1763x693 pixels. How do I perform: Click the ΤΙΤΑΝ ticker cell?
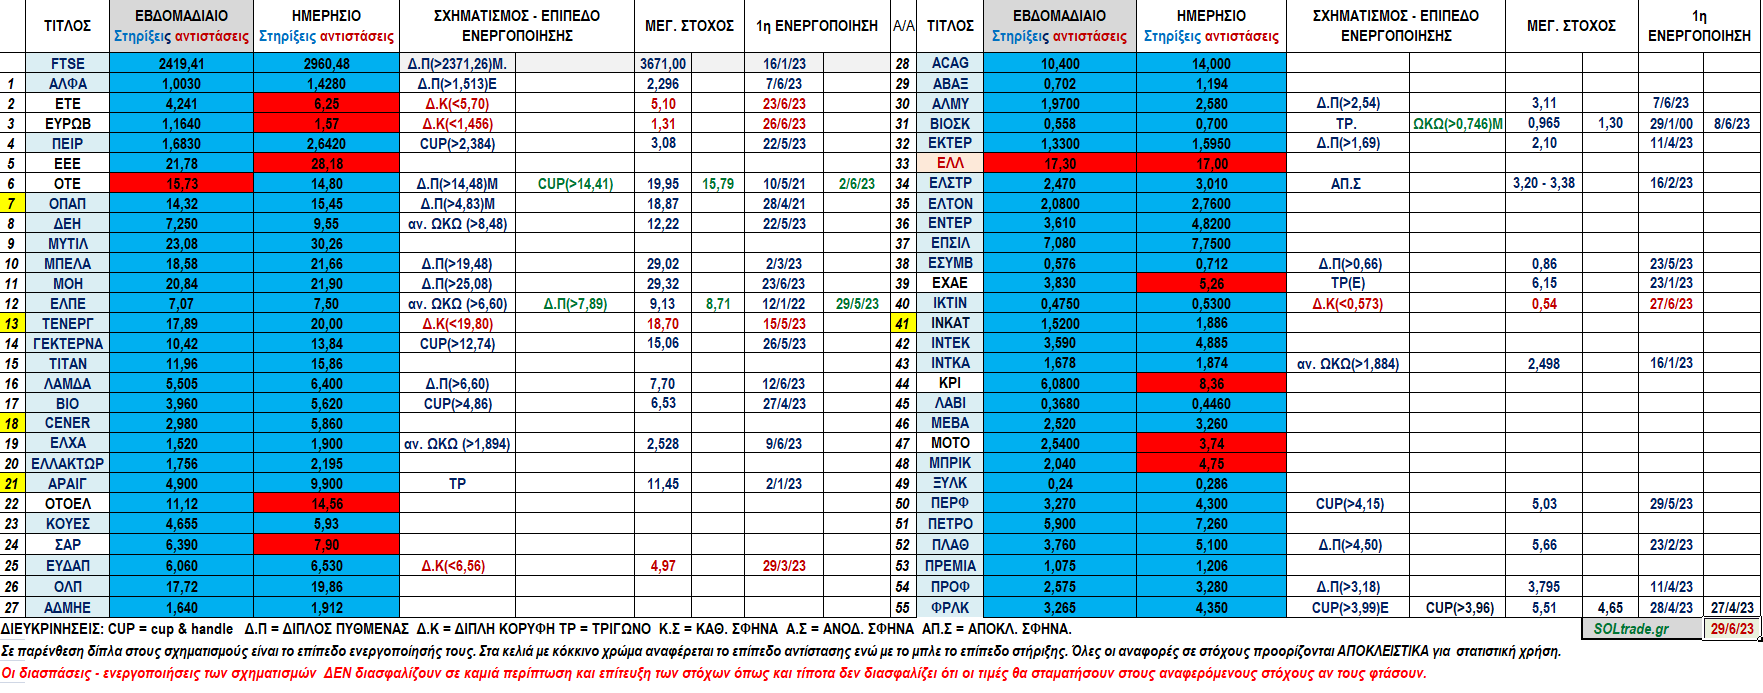(x=67, y=364)
